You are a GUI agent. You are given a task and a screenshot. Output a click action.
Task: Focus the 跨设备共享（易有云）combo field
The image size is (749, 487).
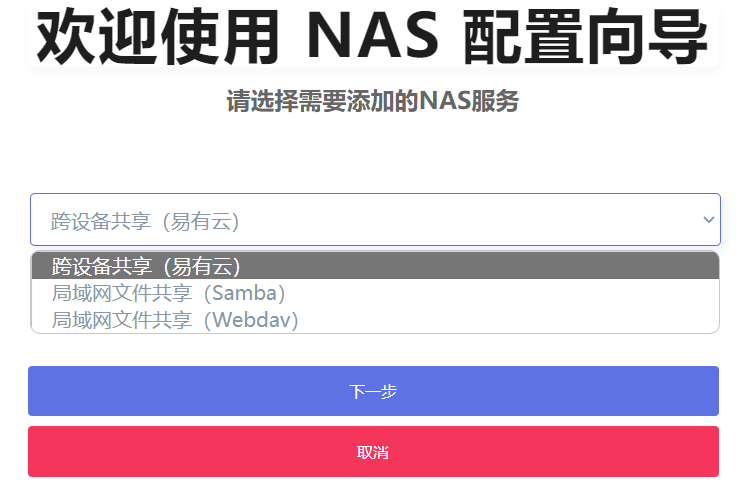pos(375,220)
